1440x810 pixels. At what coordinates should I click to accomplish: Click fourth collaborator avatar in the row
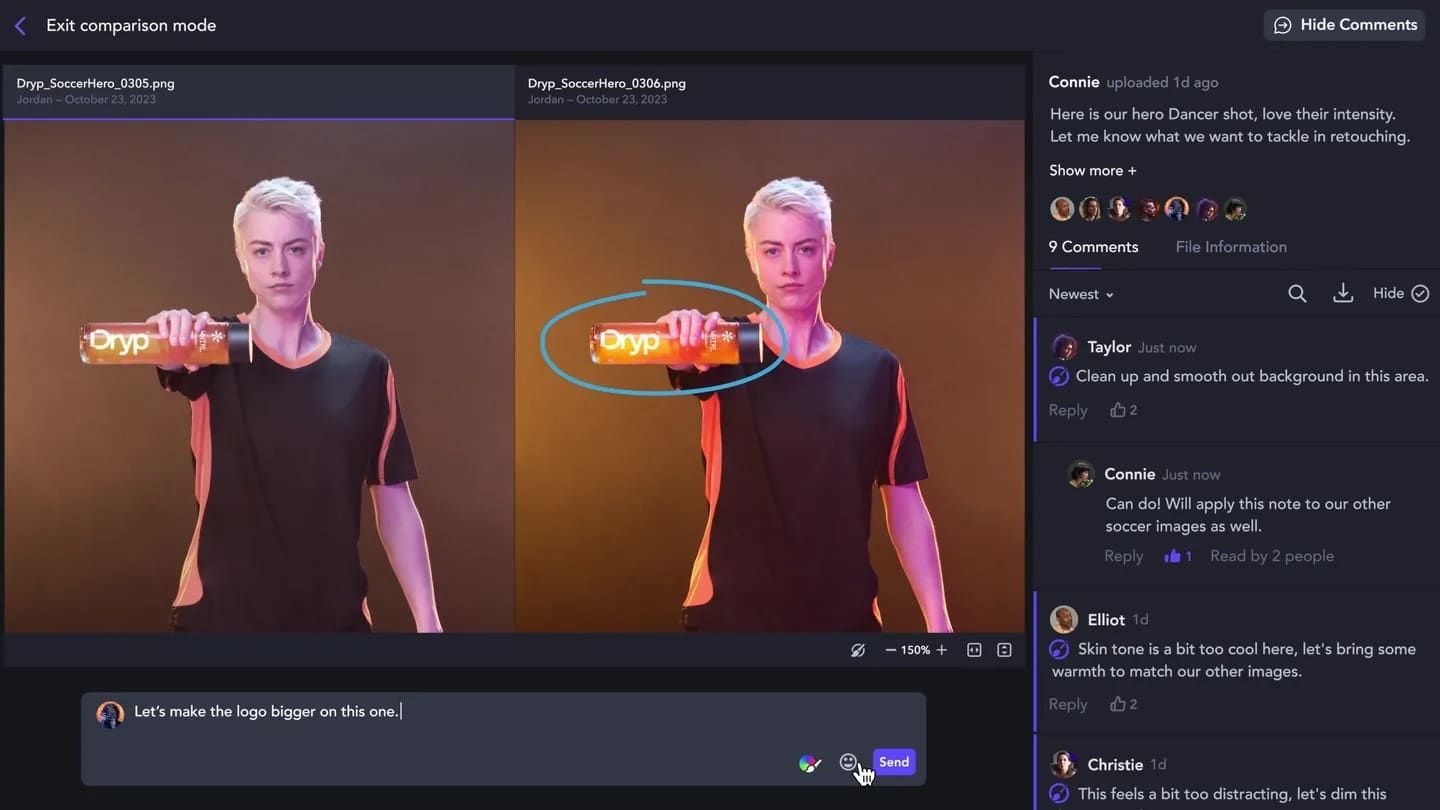pos(1149,209)
